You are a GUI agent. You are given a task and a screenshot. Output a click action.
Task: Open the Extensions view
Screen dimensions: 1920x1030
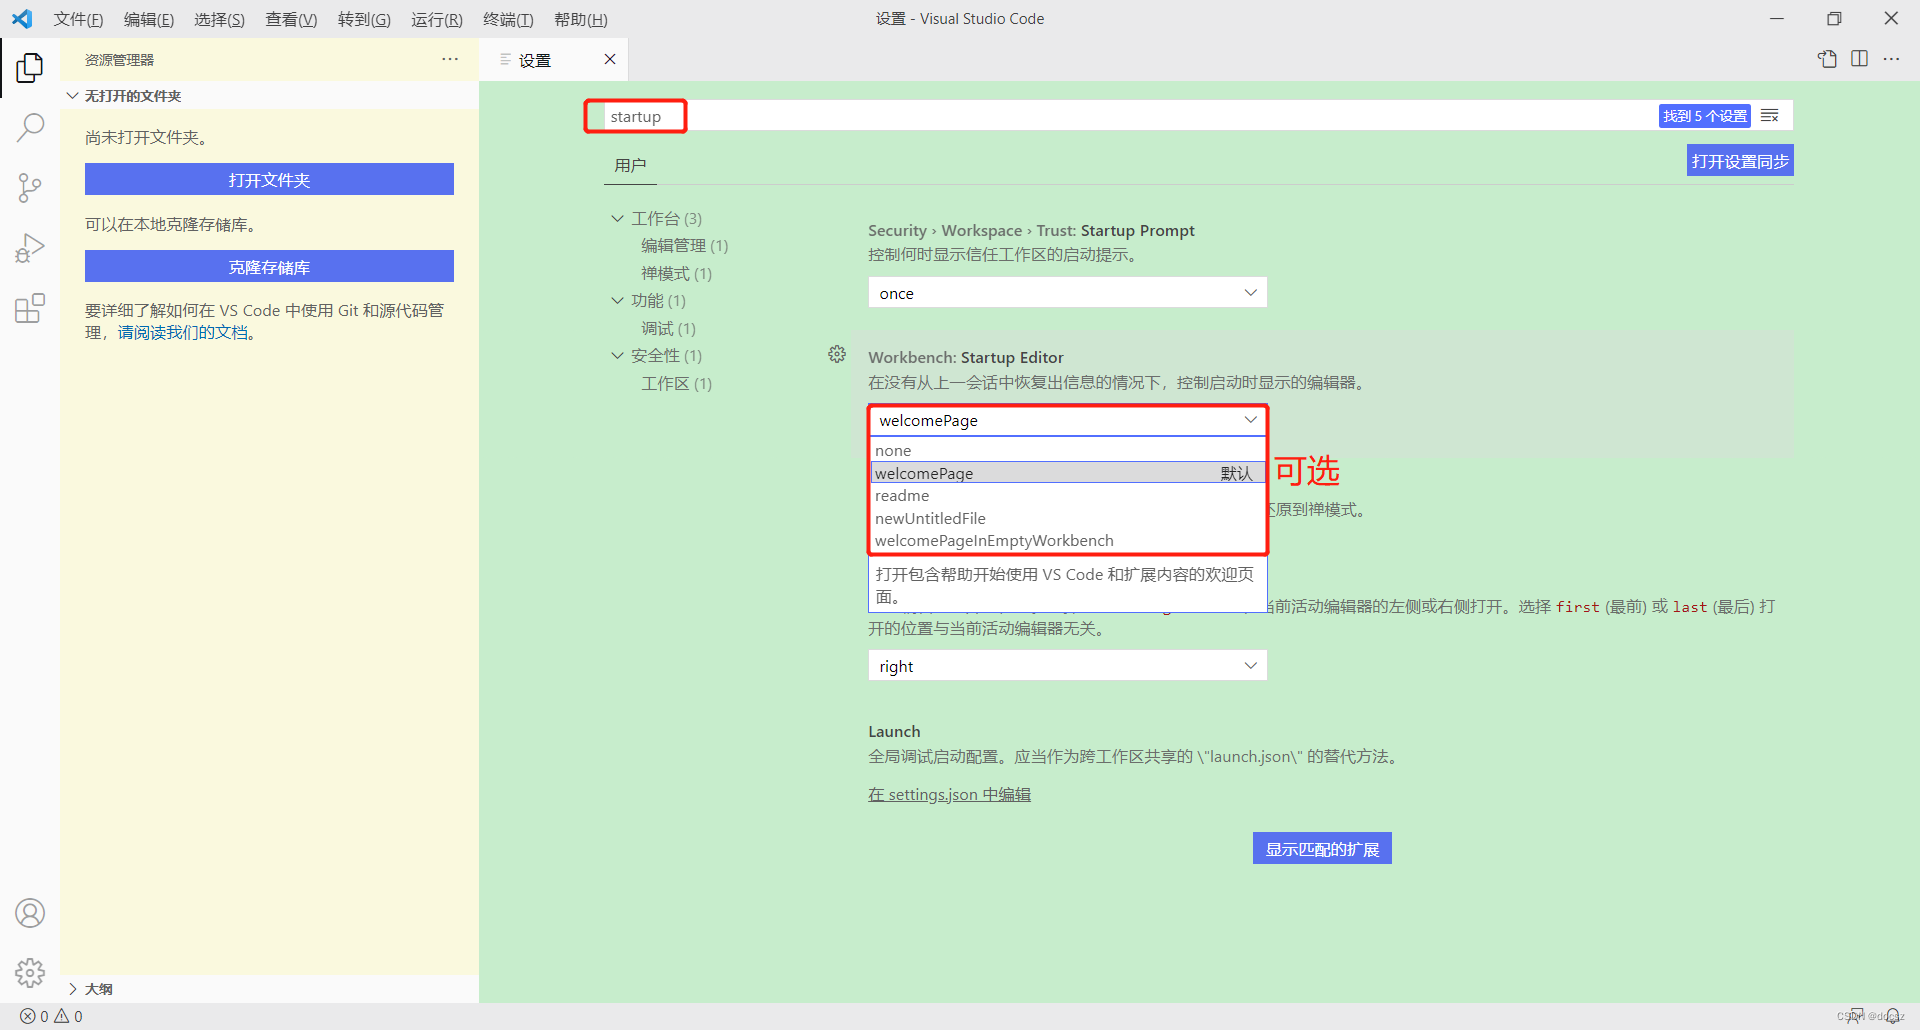[30, 308]
